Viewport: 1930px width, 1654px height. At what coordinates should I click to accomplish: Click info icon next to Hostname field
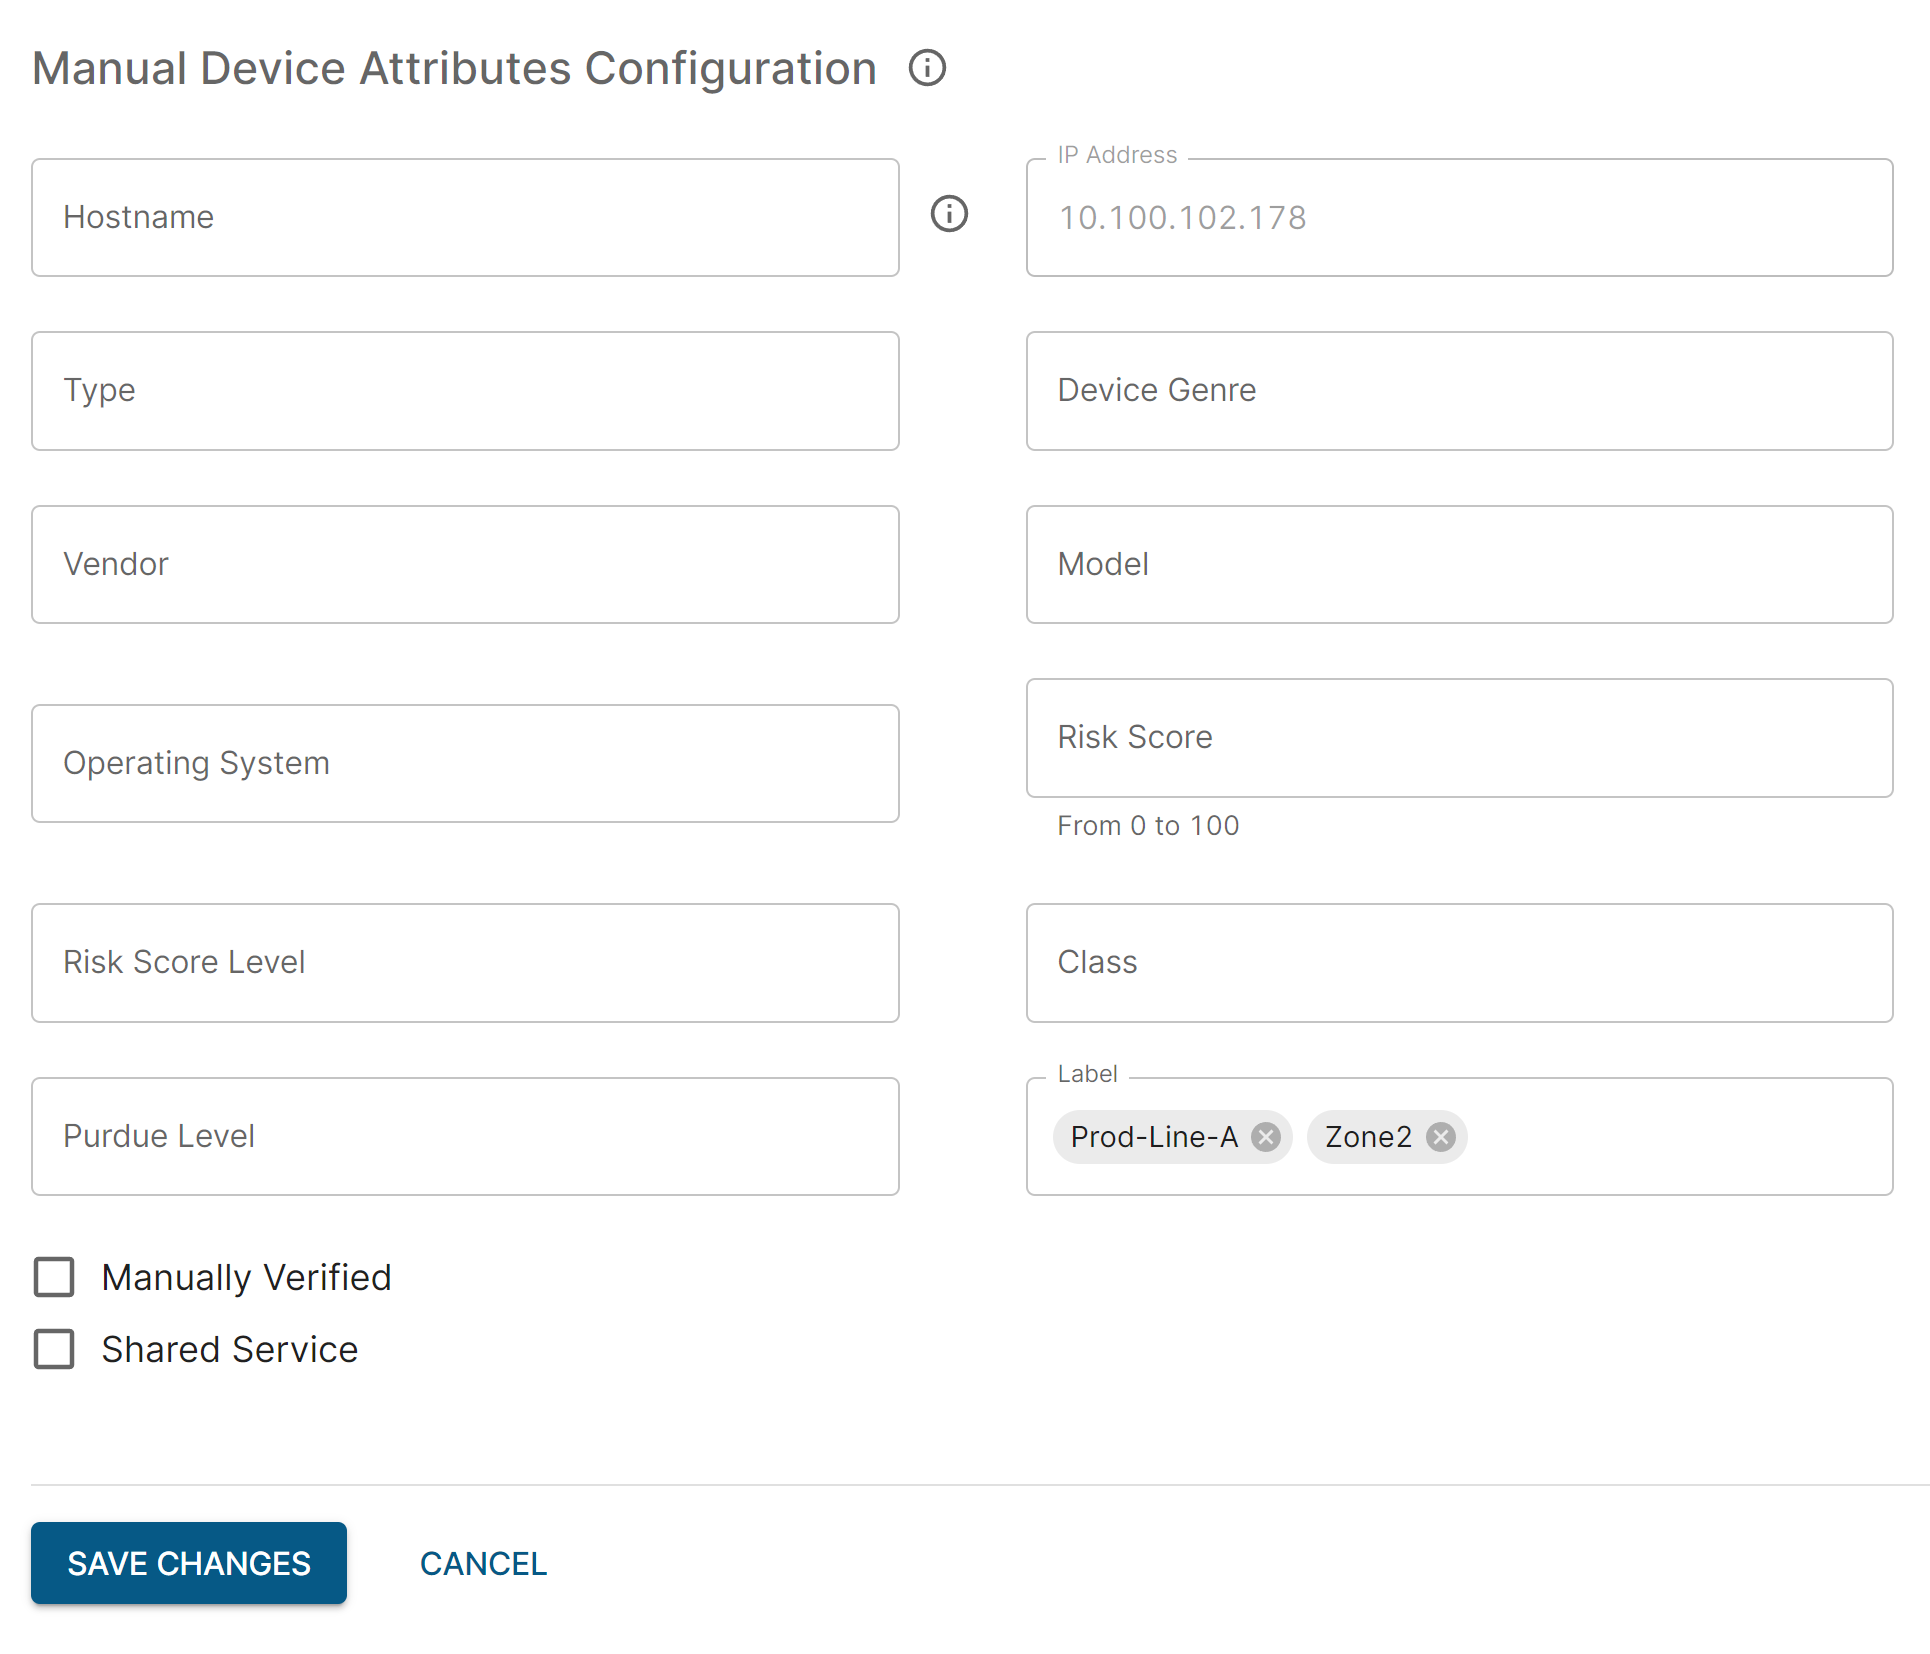pos(949,214)
